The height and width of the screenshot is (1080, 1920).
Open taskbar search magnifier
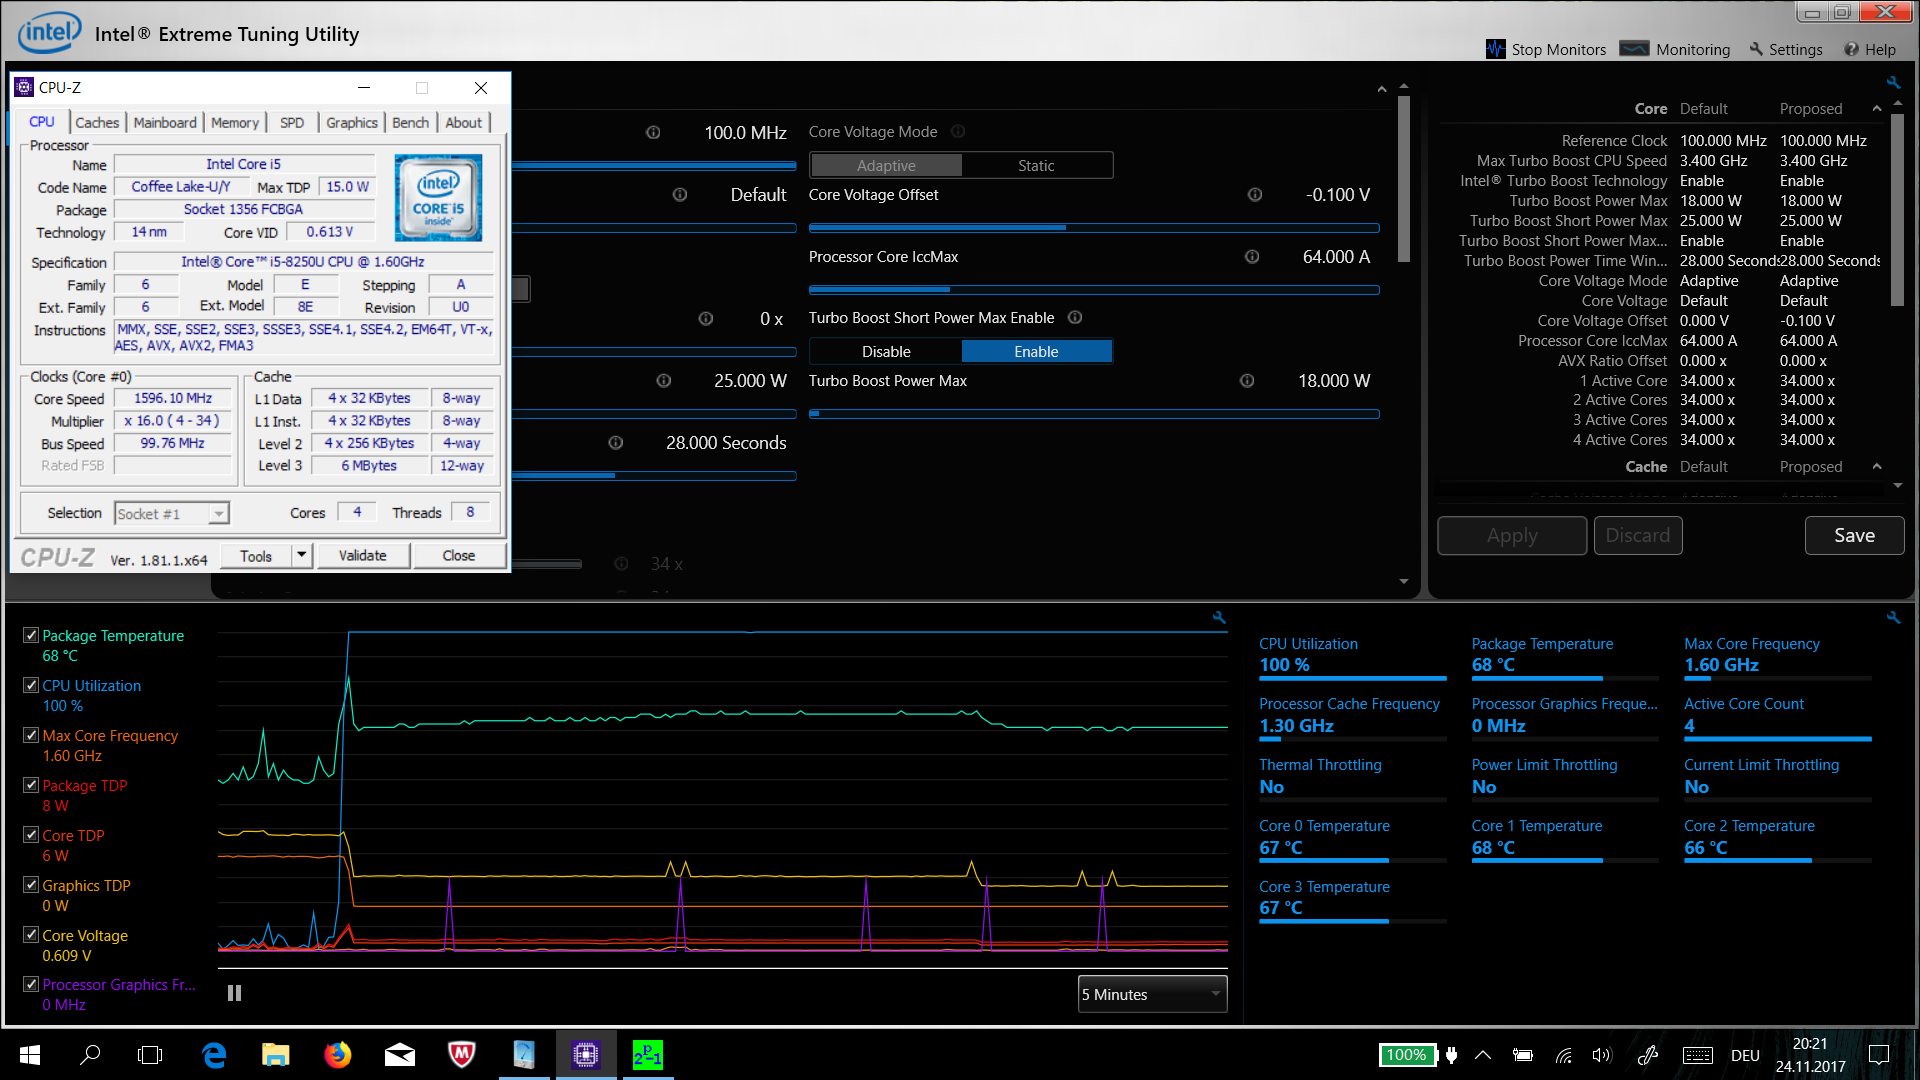click(90, 1055)
